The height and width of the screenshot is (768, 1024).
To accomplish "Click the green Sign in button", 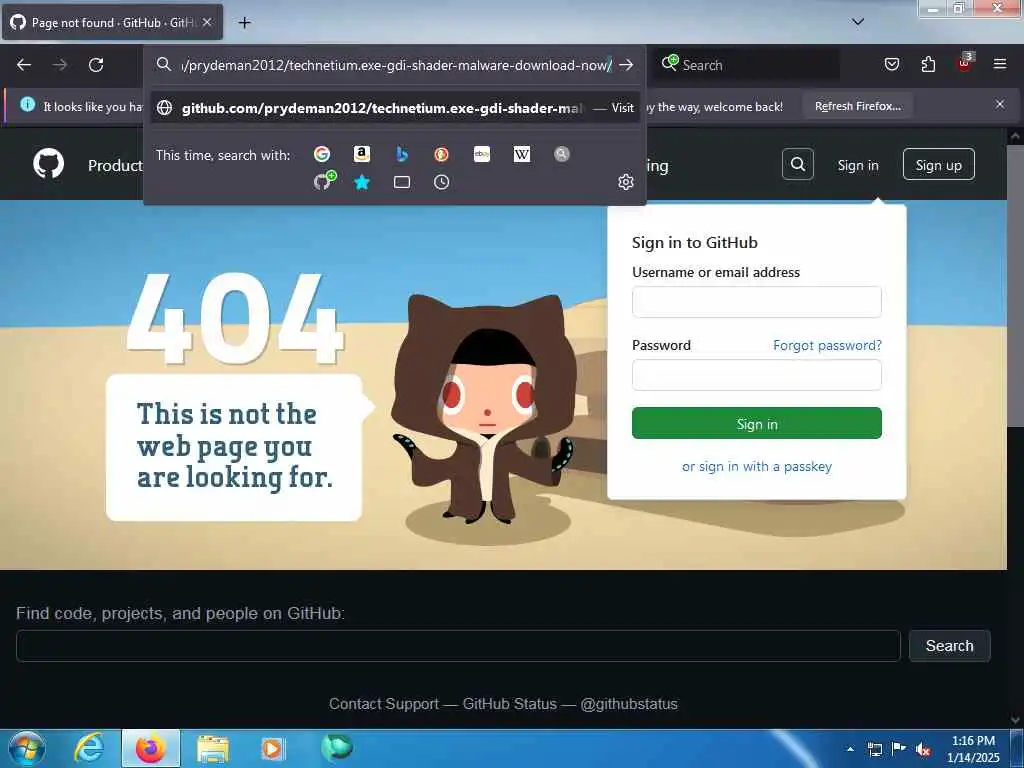I will (756, 423).
